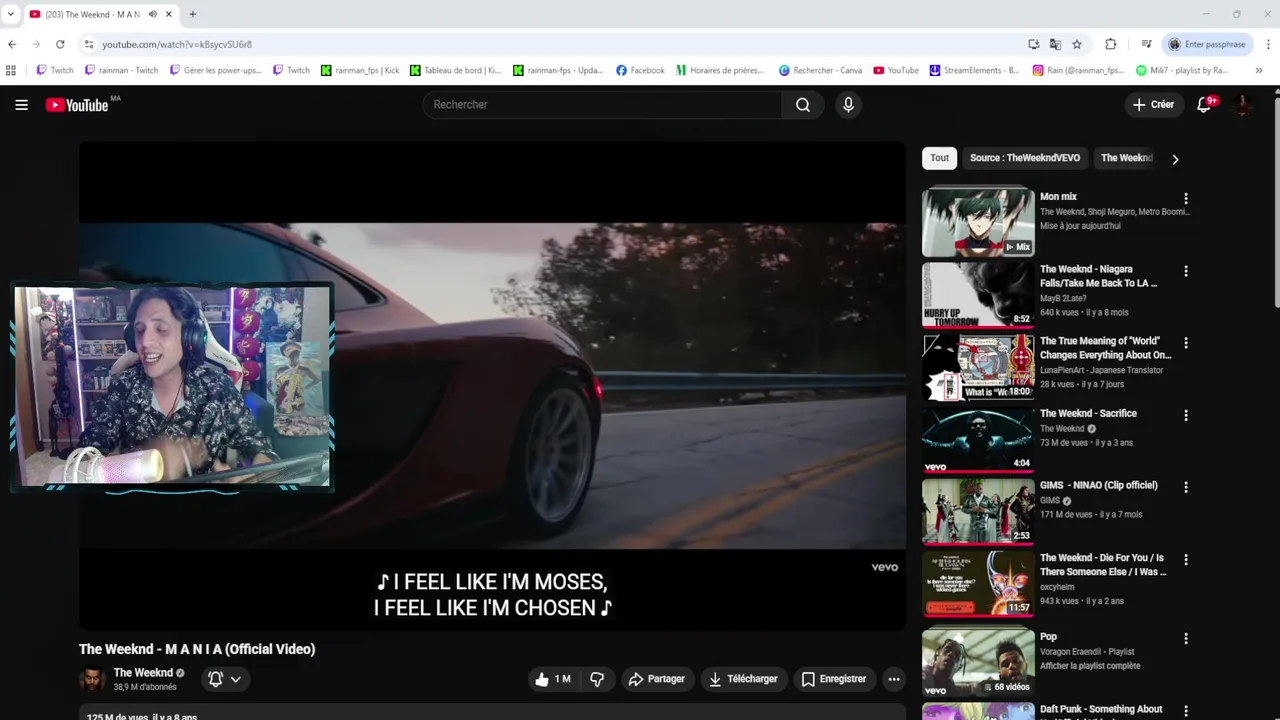Select the Source : TheWeekndVEVO chip
The image size is (1280, 720).
[x=1025, y=158]
